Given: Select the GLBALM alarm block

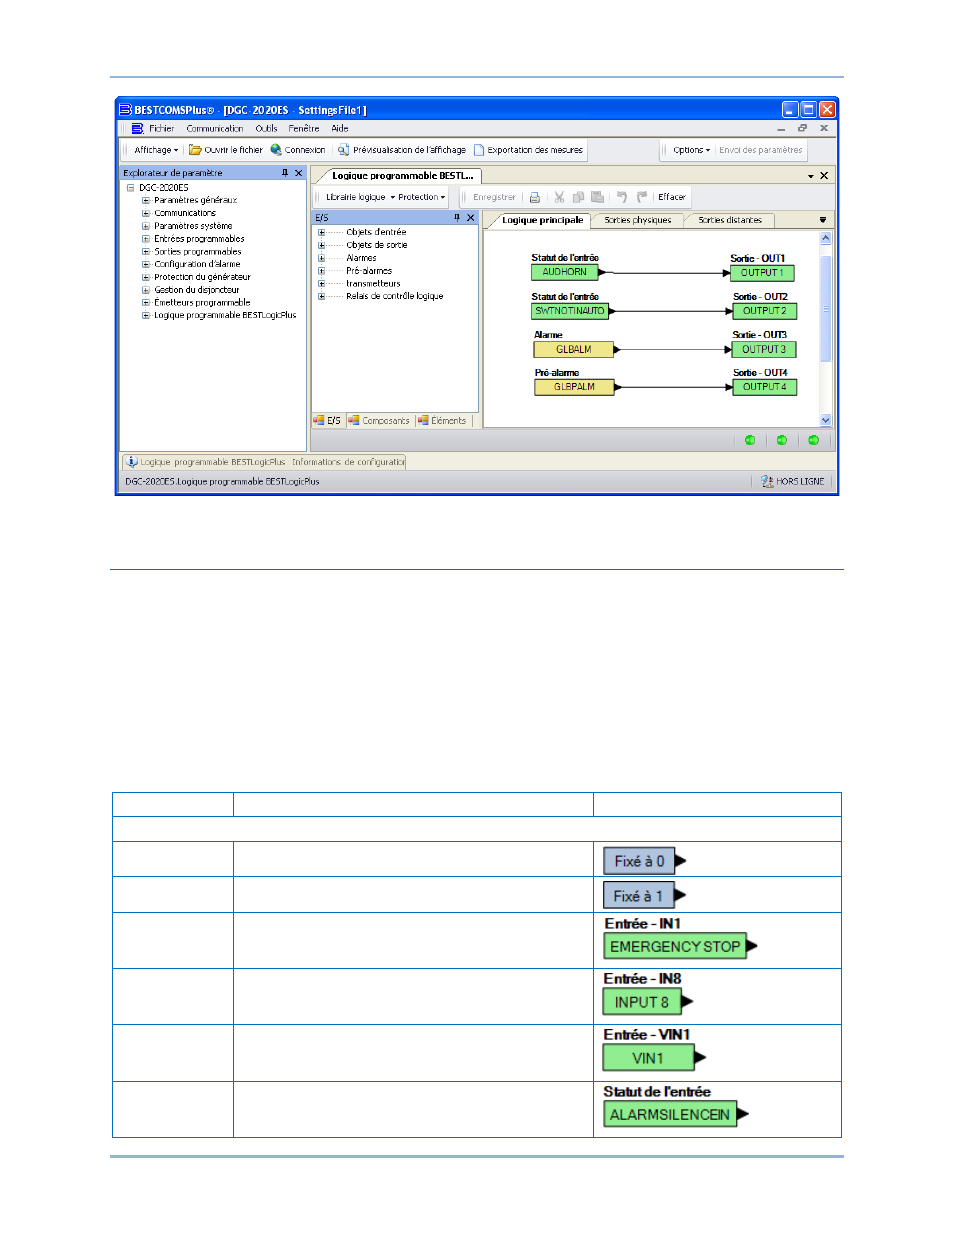Looking at the screenshot, I should tap(574, 350).
